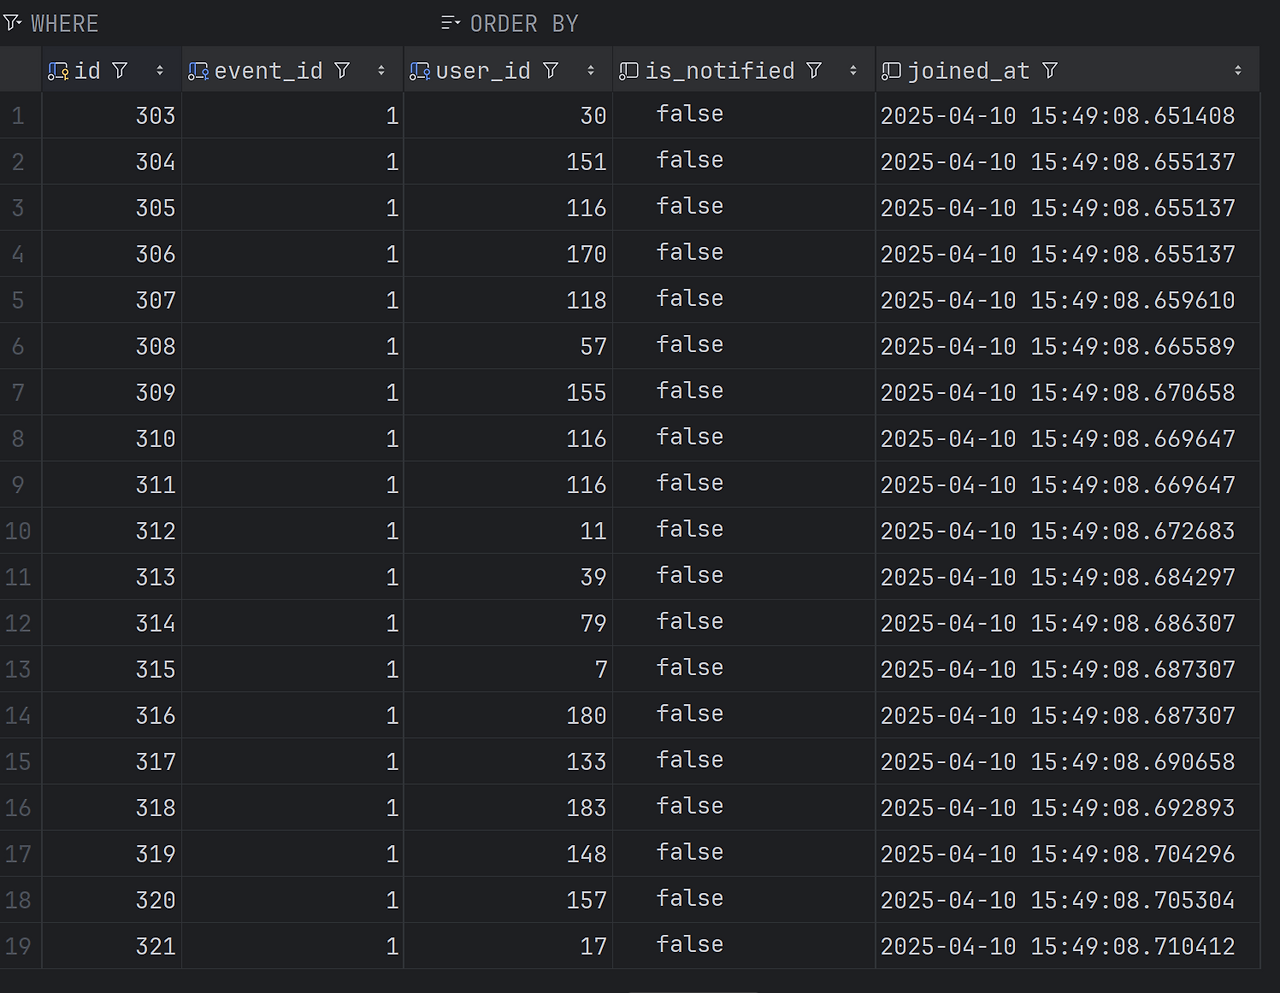The image size is (1280, 993).
Task: Select the id column header
Action: click(x=111, y=70)
